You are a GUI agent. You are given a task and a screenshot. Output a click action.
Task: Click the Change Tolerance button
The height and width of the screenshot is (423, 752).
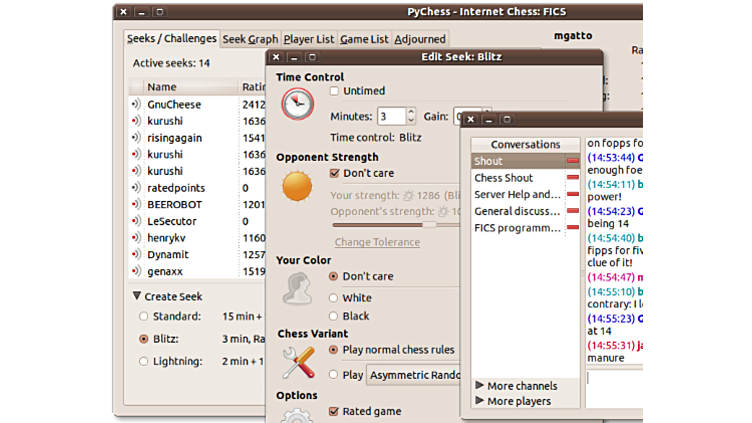coord(377,242)
